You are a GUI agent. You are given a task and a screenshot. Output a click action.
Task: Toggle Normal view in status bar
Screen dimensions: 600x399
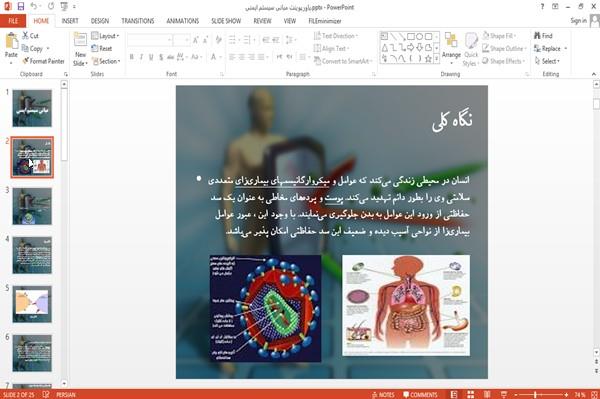pyautogui.click(x=454, y=395)
